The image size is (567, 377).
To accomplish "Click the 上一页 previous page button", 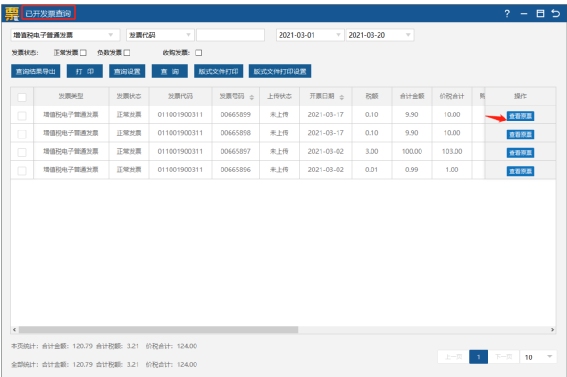I will [x=453, y=357].
